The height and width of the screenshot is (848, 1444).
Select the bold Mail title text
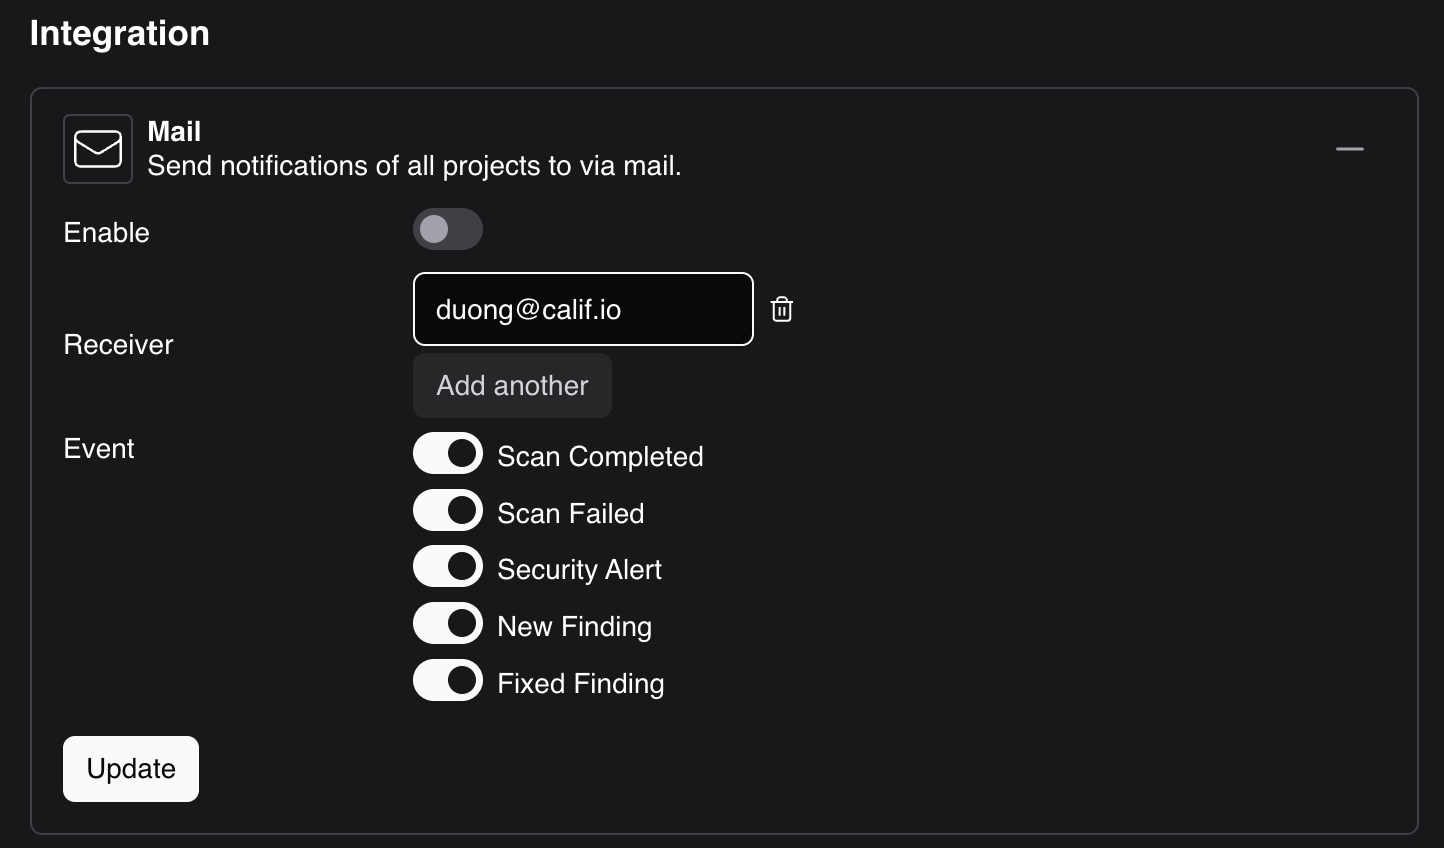[174, 131]
